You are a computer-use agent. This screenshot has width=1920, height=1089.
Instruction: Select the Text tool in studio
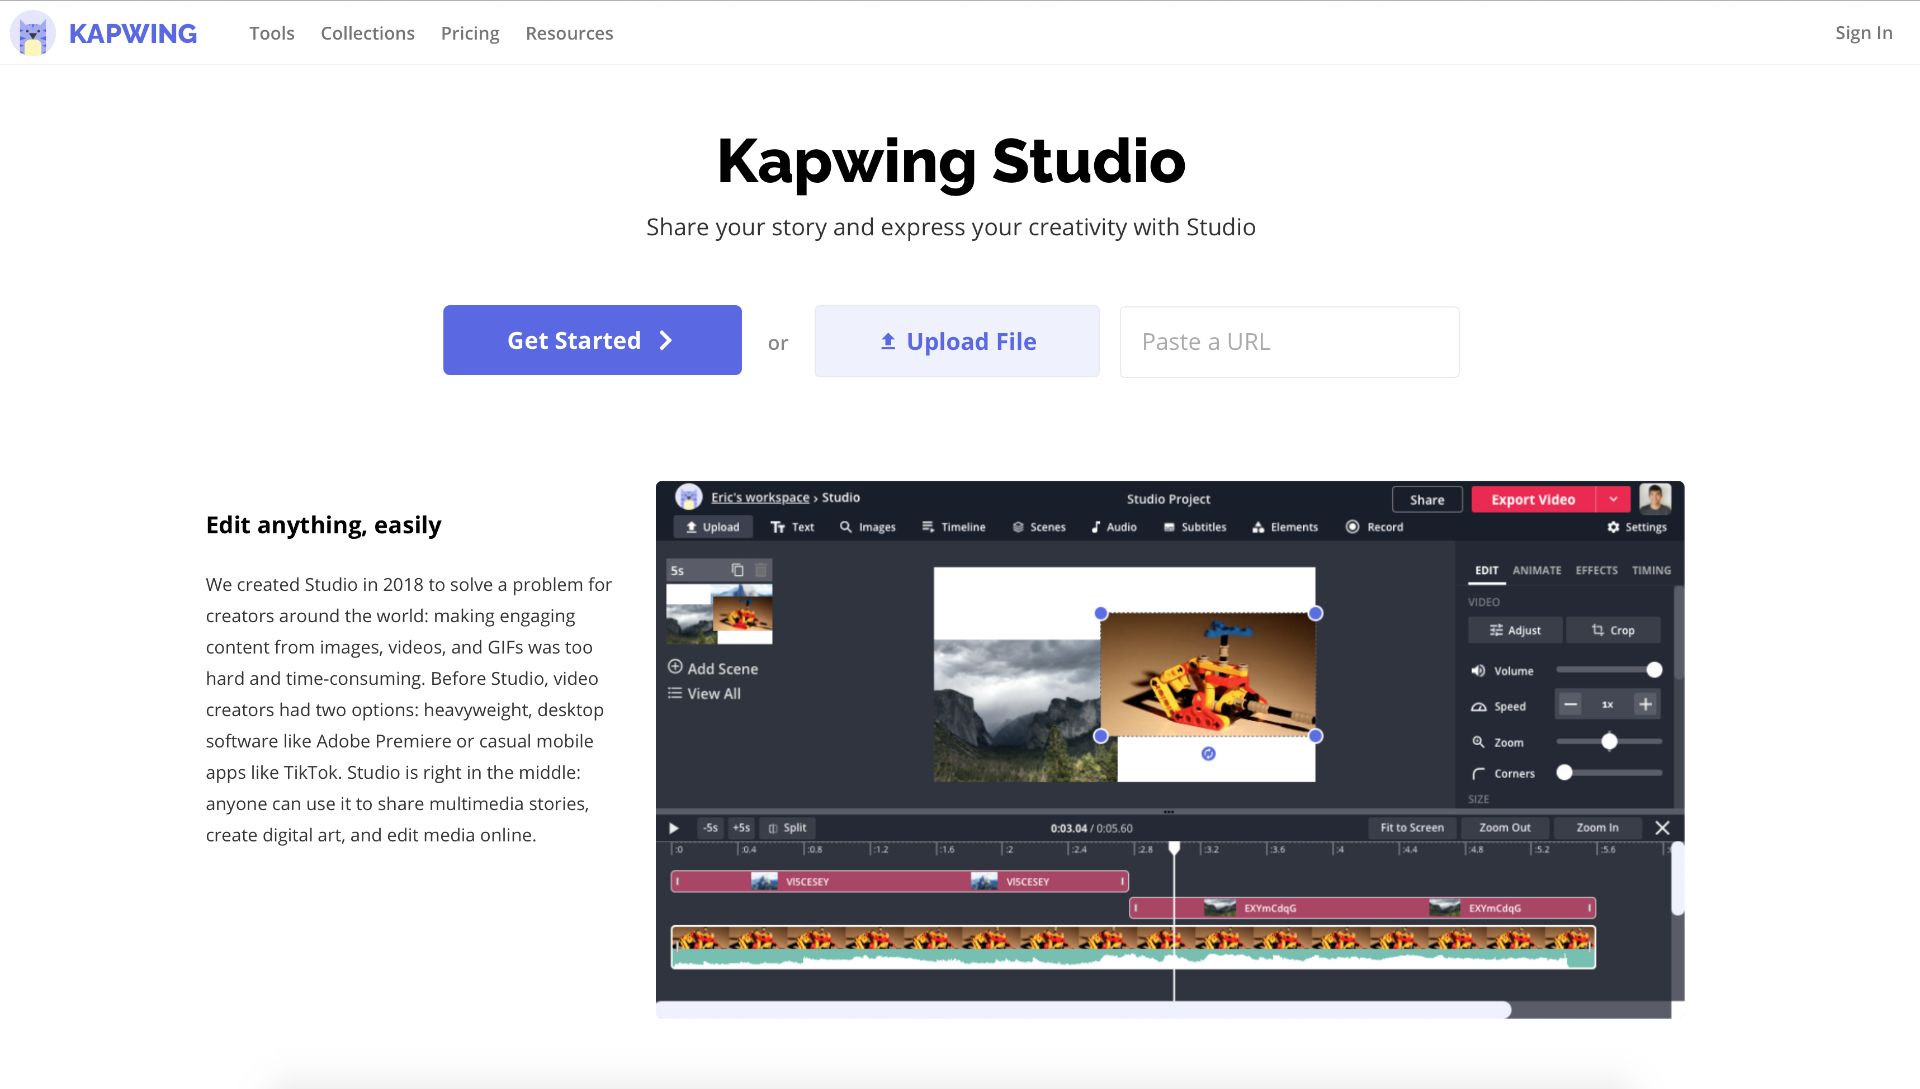click(x=792, y=527)
